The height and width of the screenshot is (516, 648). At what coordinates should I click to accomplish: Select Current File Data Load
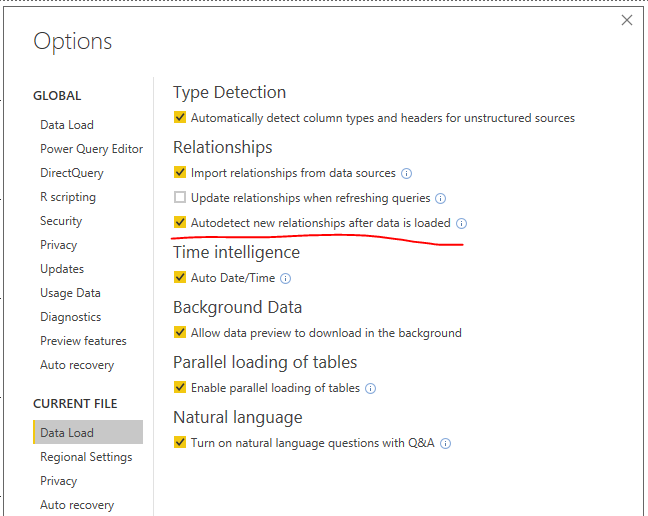(x=88, y=433)
